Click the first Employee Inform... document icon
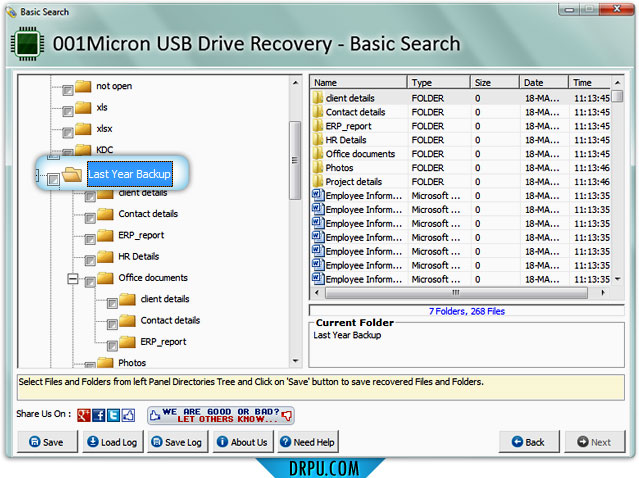The image size is (639, 478). [x=318, y=195]
